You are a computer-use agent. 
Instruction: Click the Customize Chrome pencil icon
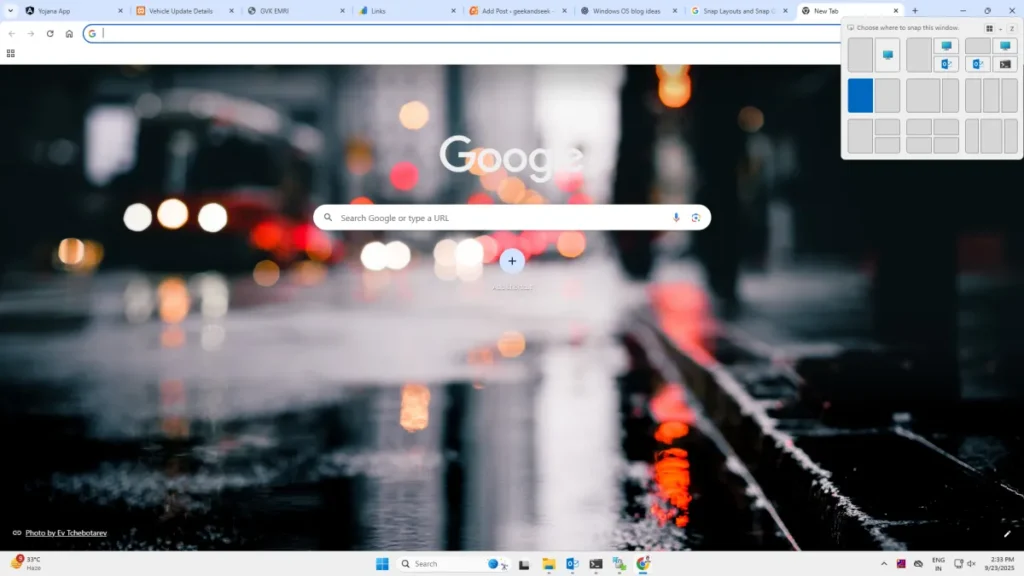point(1007,534)
